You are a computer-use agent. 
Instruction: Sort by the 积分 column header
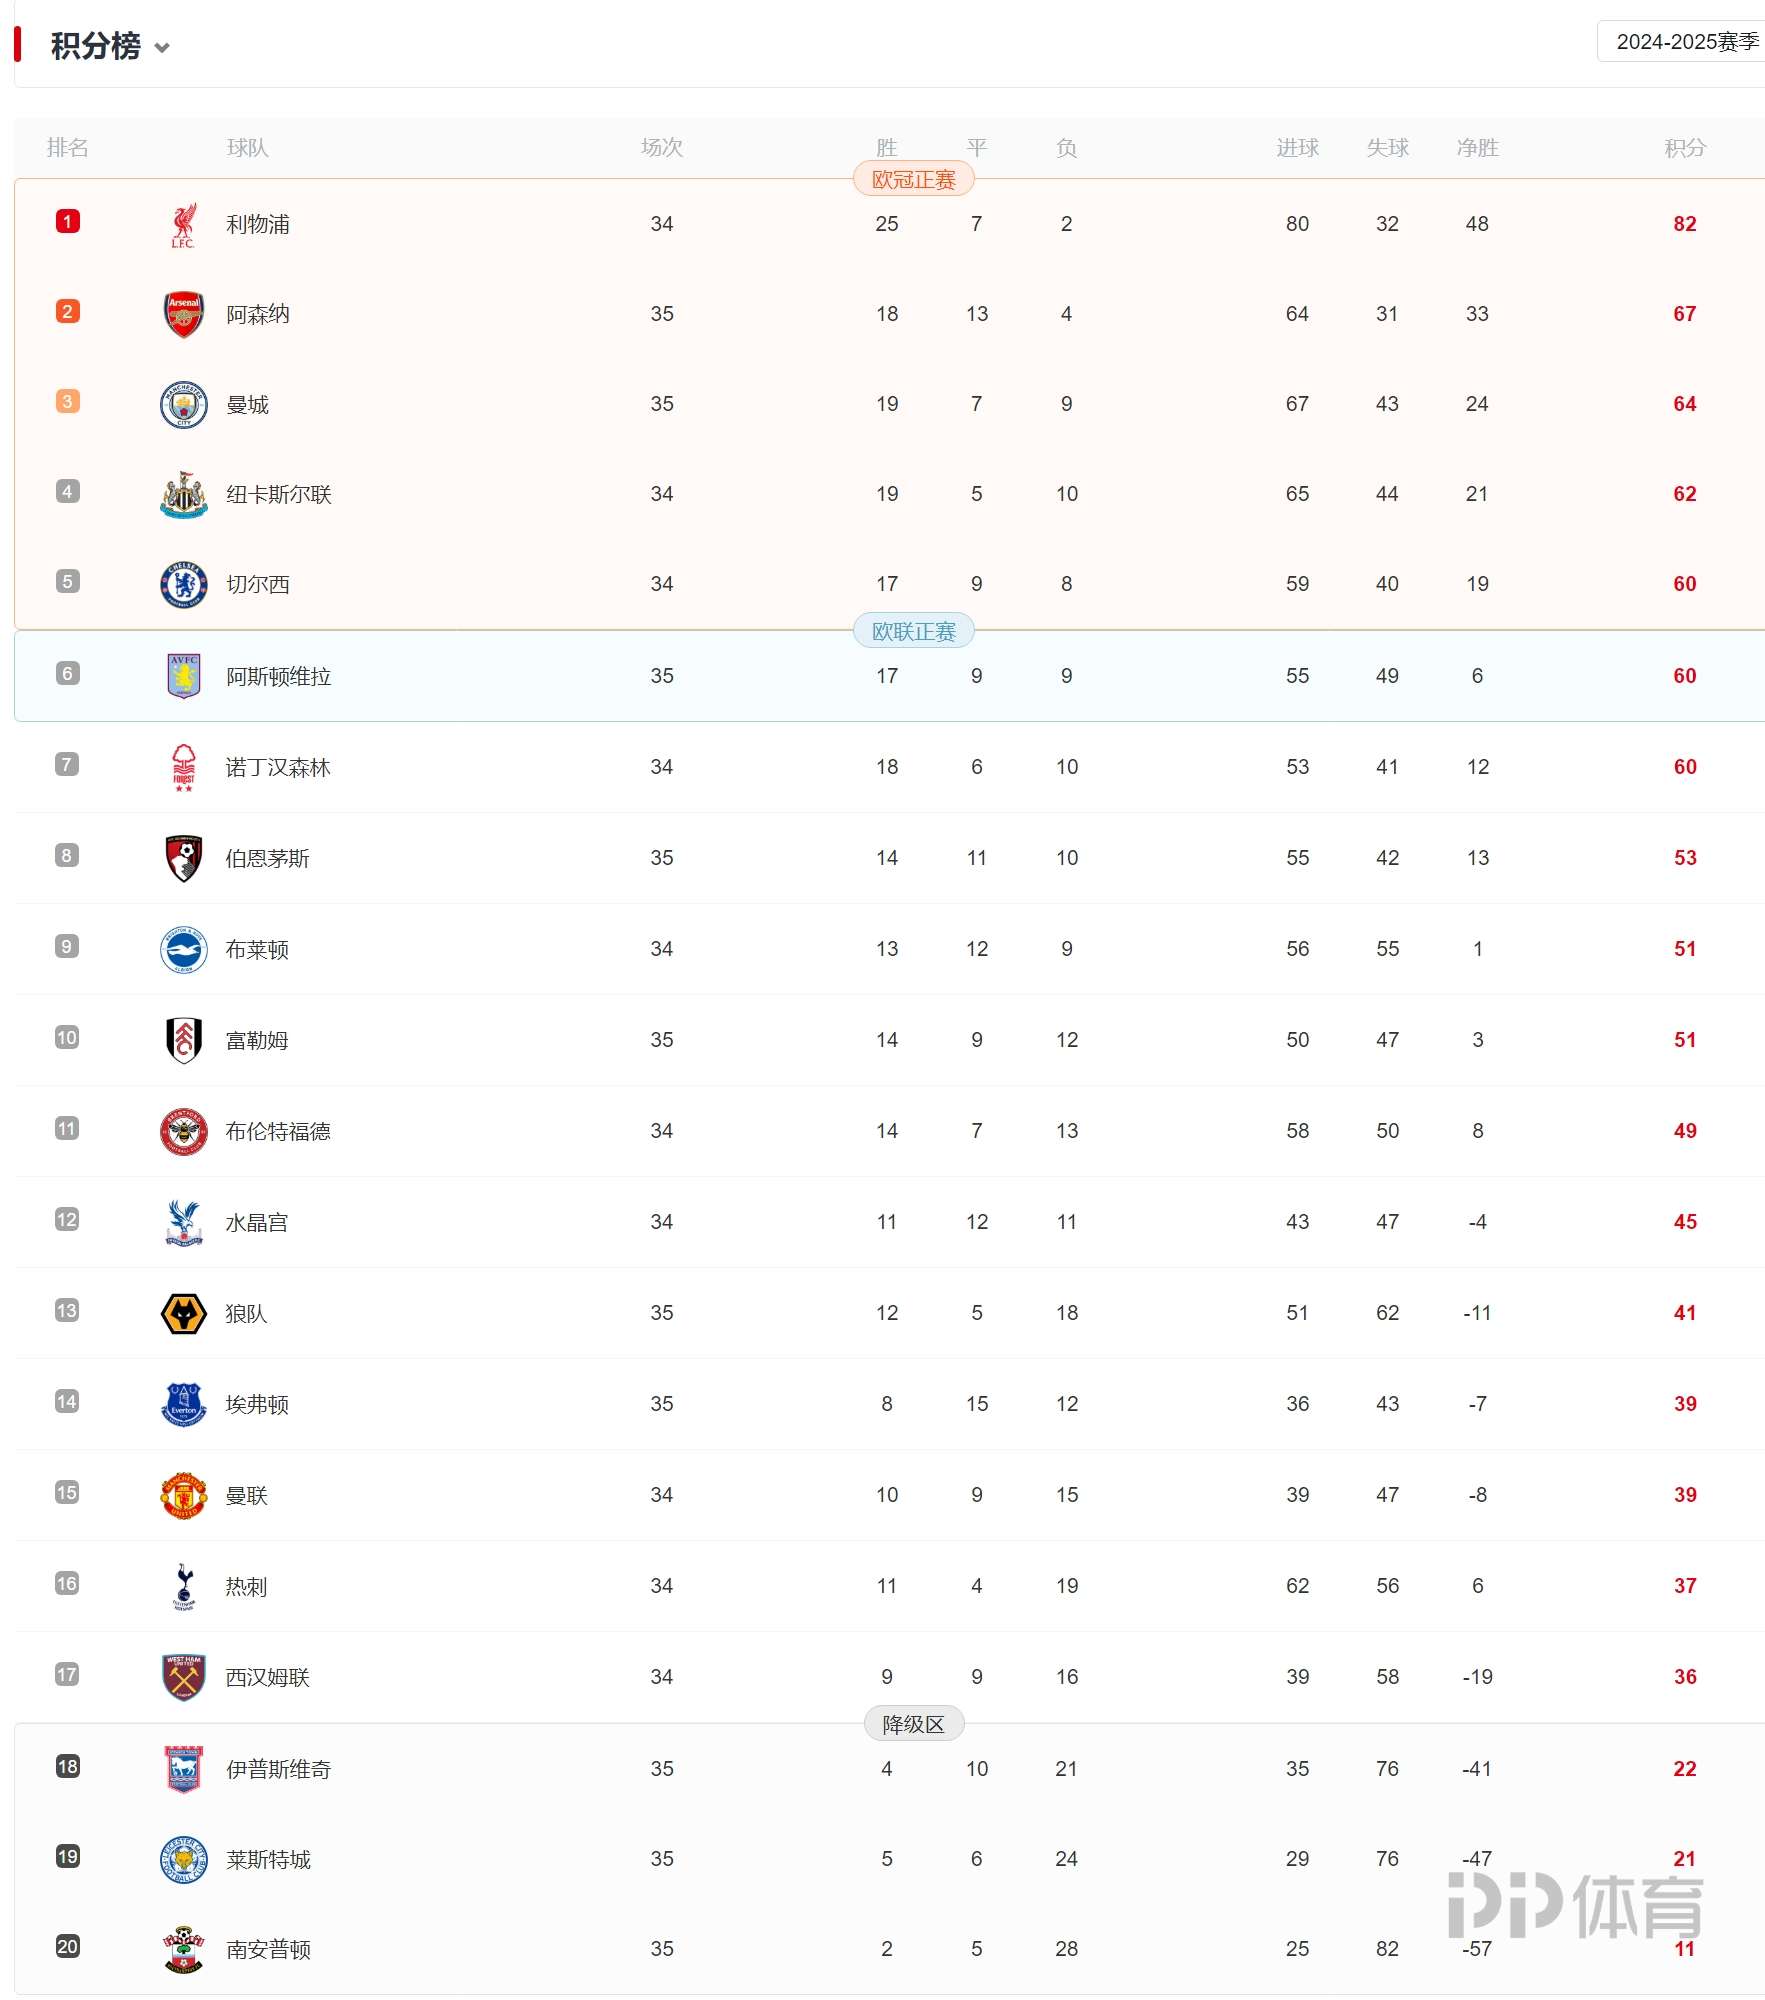tap(1685, 148)
